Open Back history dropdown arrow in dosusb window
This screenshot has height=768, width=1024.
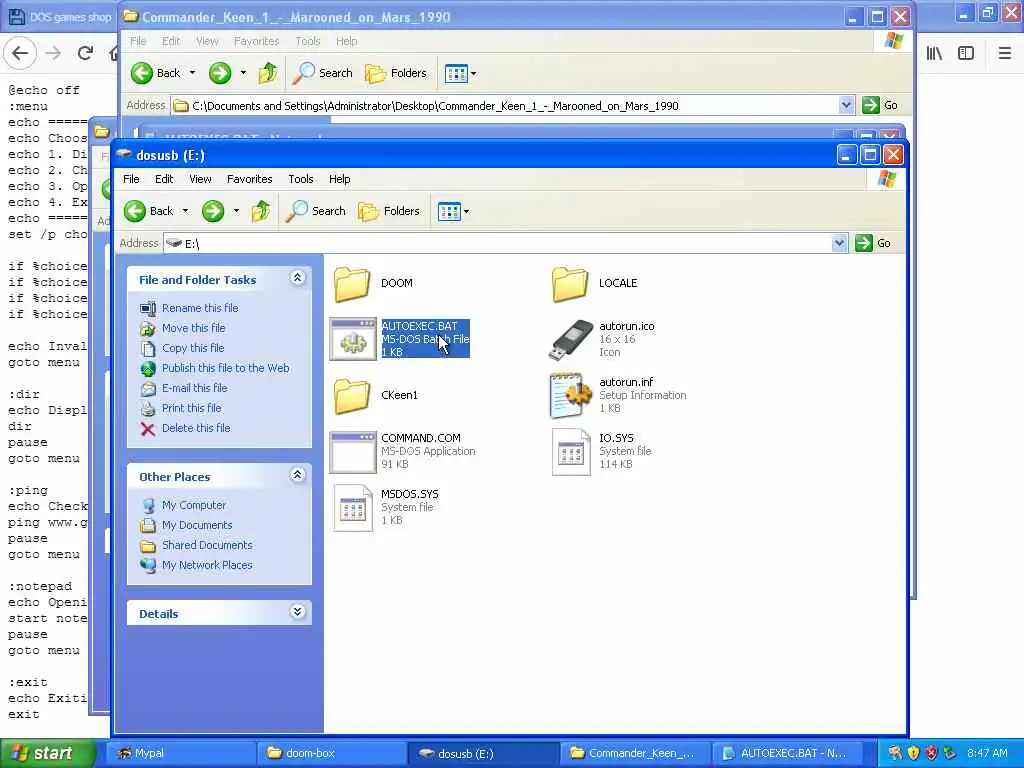tap(185, 211)
